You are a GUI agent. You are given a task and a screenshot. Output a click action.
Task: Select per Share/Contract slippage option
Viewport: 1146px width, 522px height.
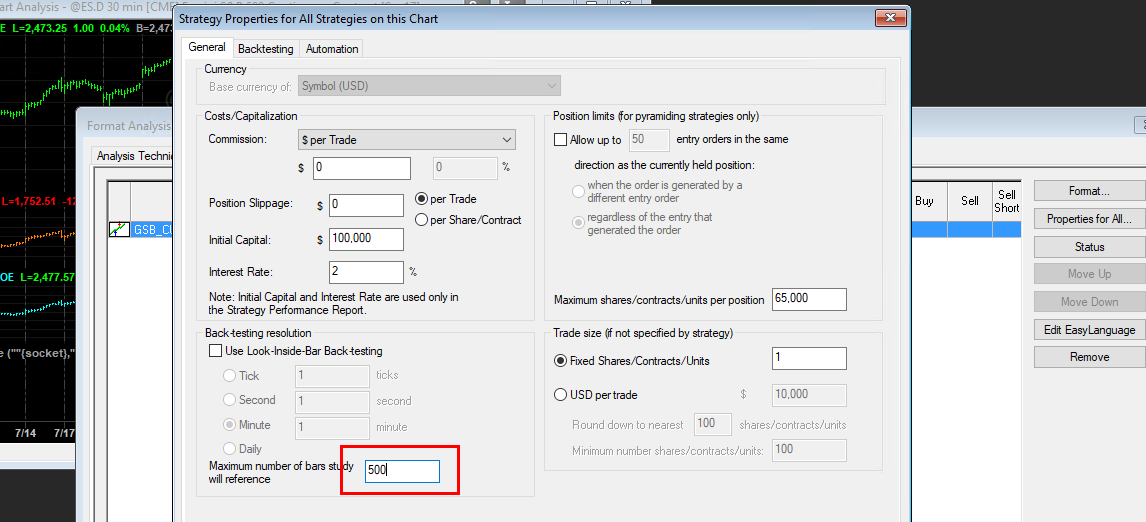pos(421,220)
